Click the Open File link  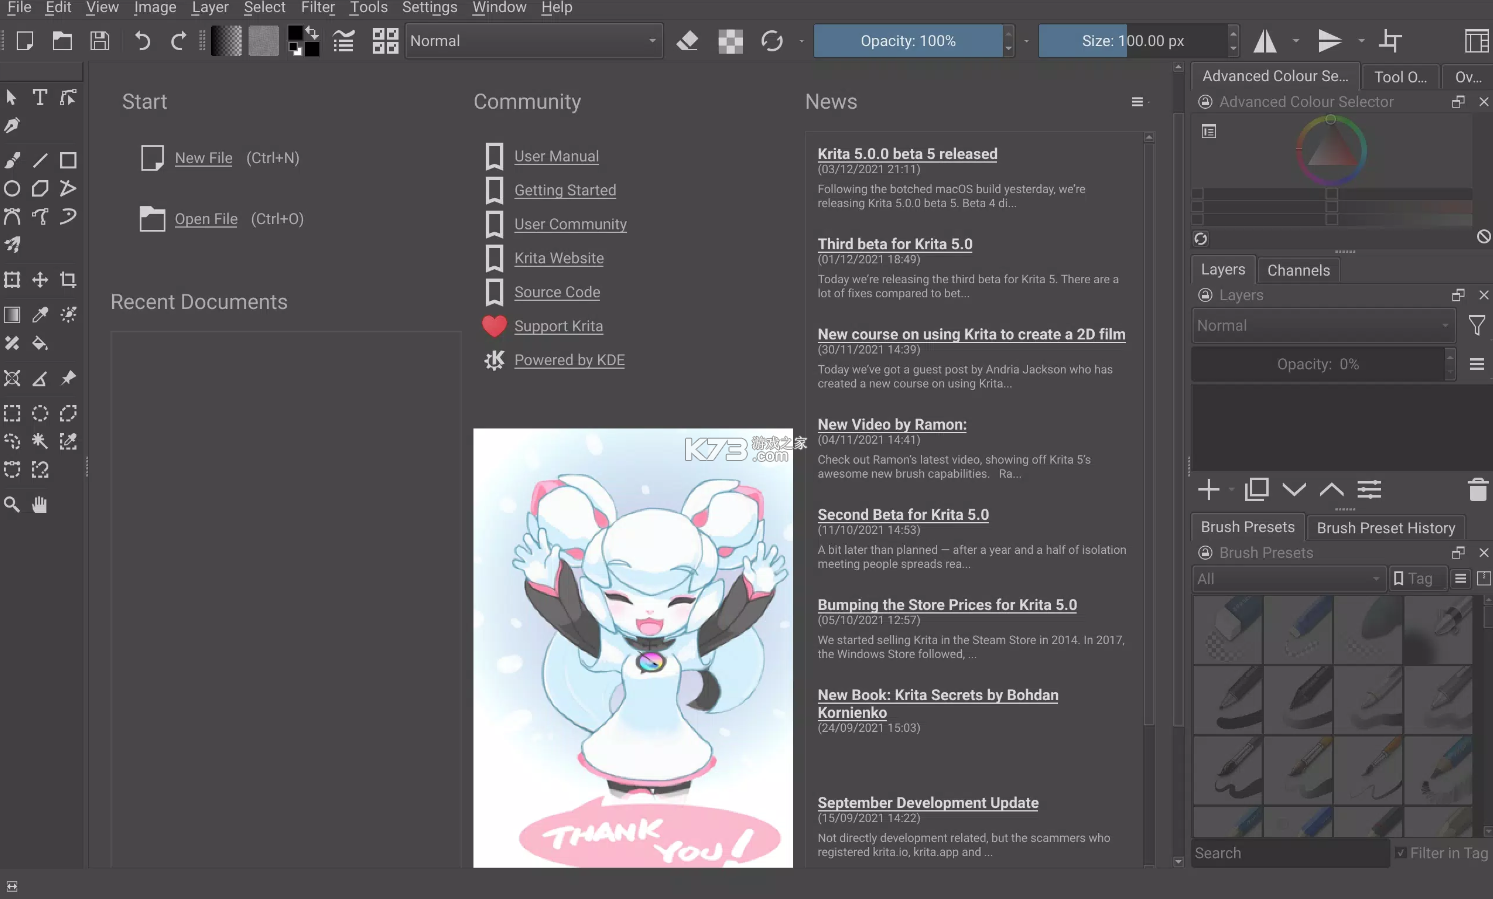(x=206, y=219)
